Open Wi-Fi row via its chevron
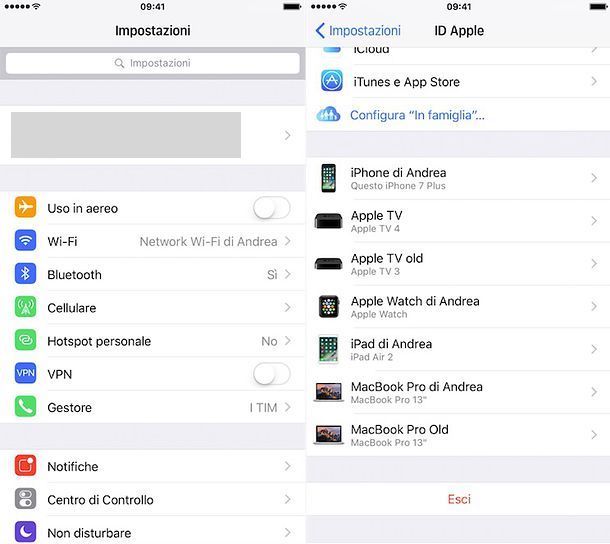610x544 pixels. 287,241
